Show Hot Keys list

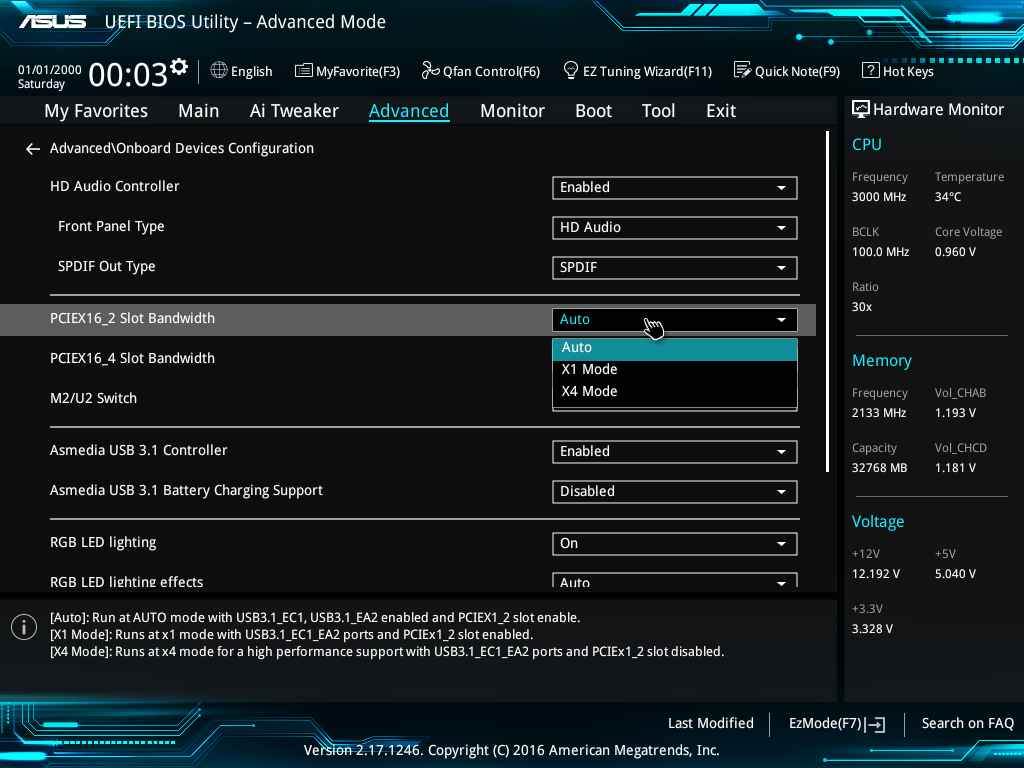click(x=898, y=71)
